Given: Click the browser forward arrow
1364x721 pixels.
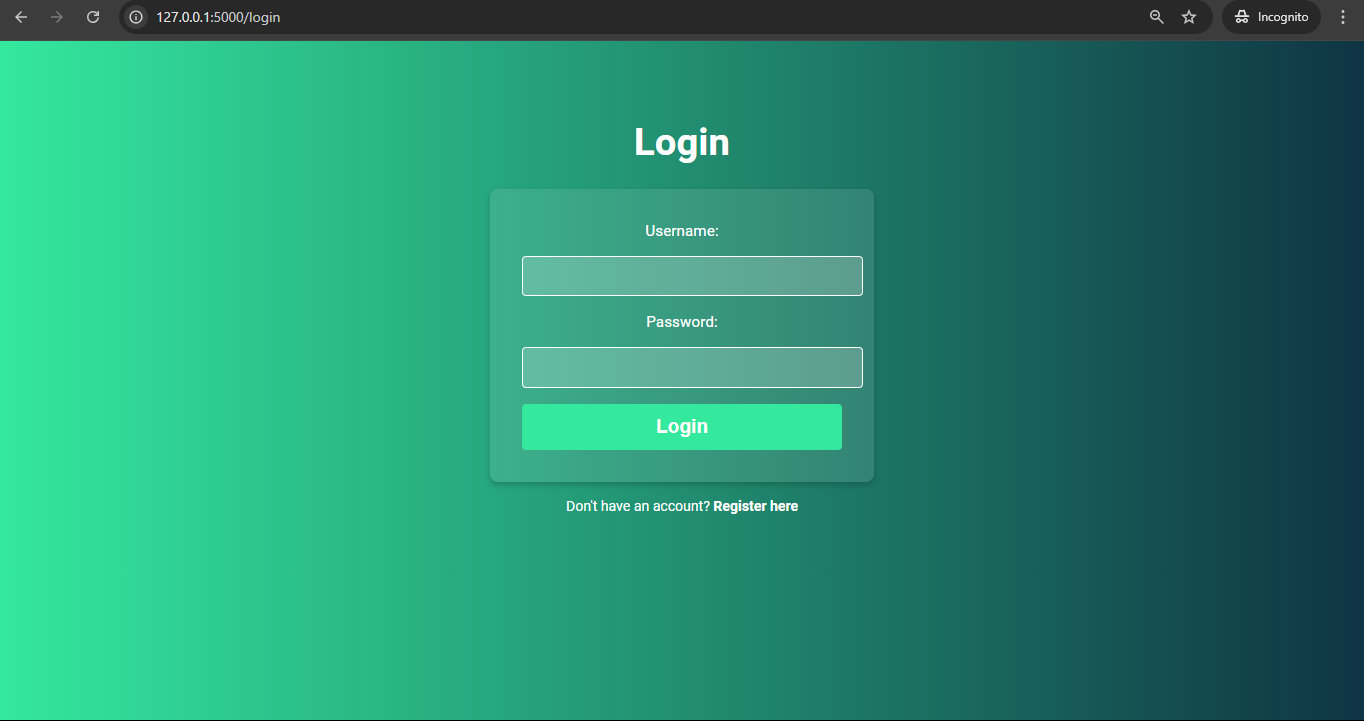Looking at the screenshot, I should 57,17.
